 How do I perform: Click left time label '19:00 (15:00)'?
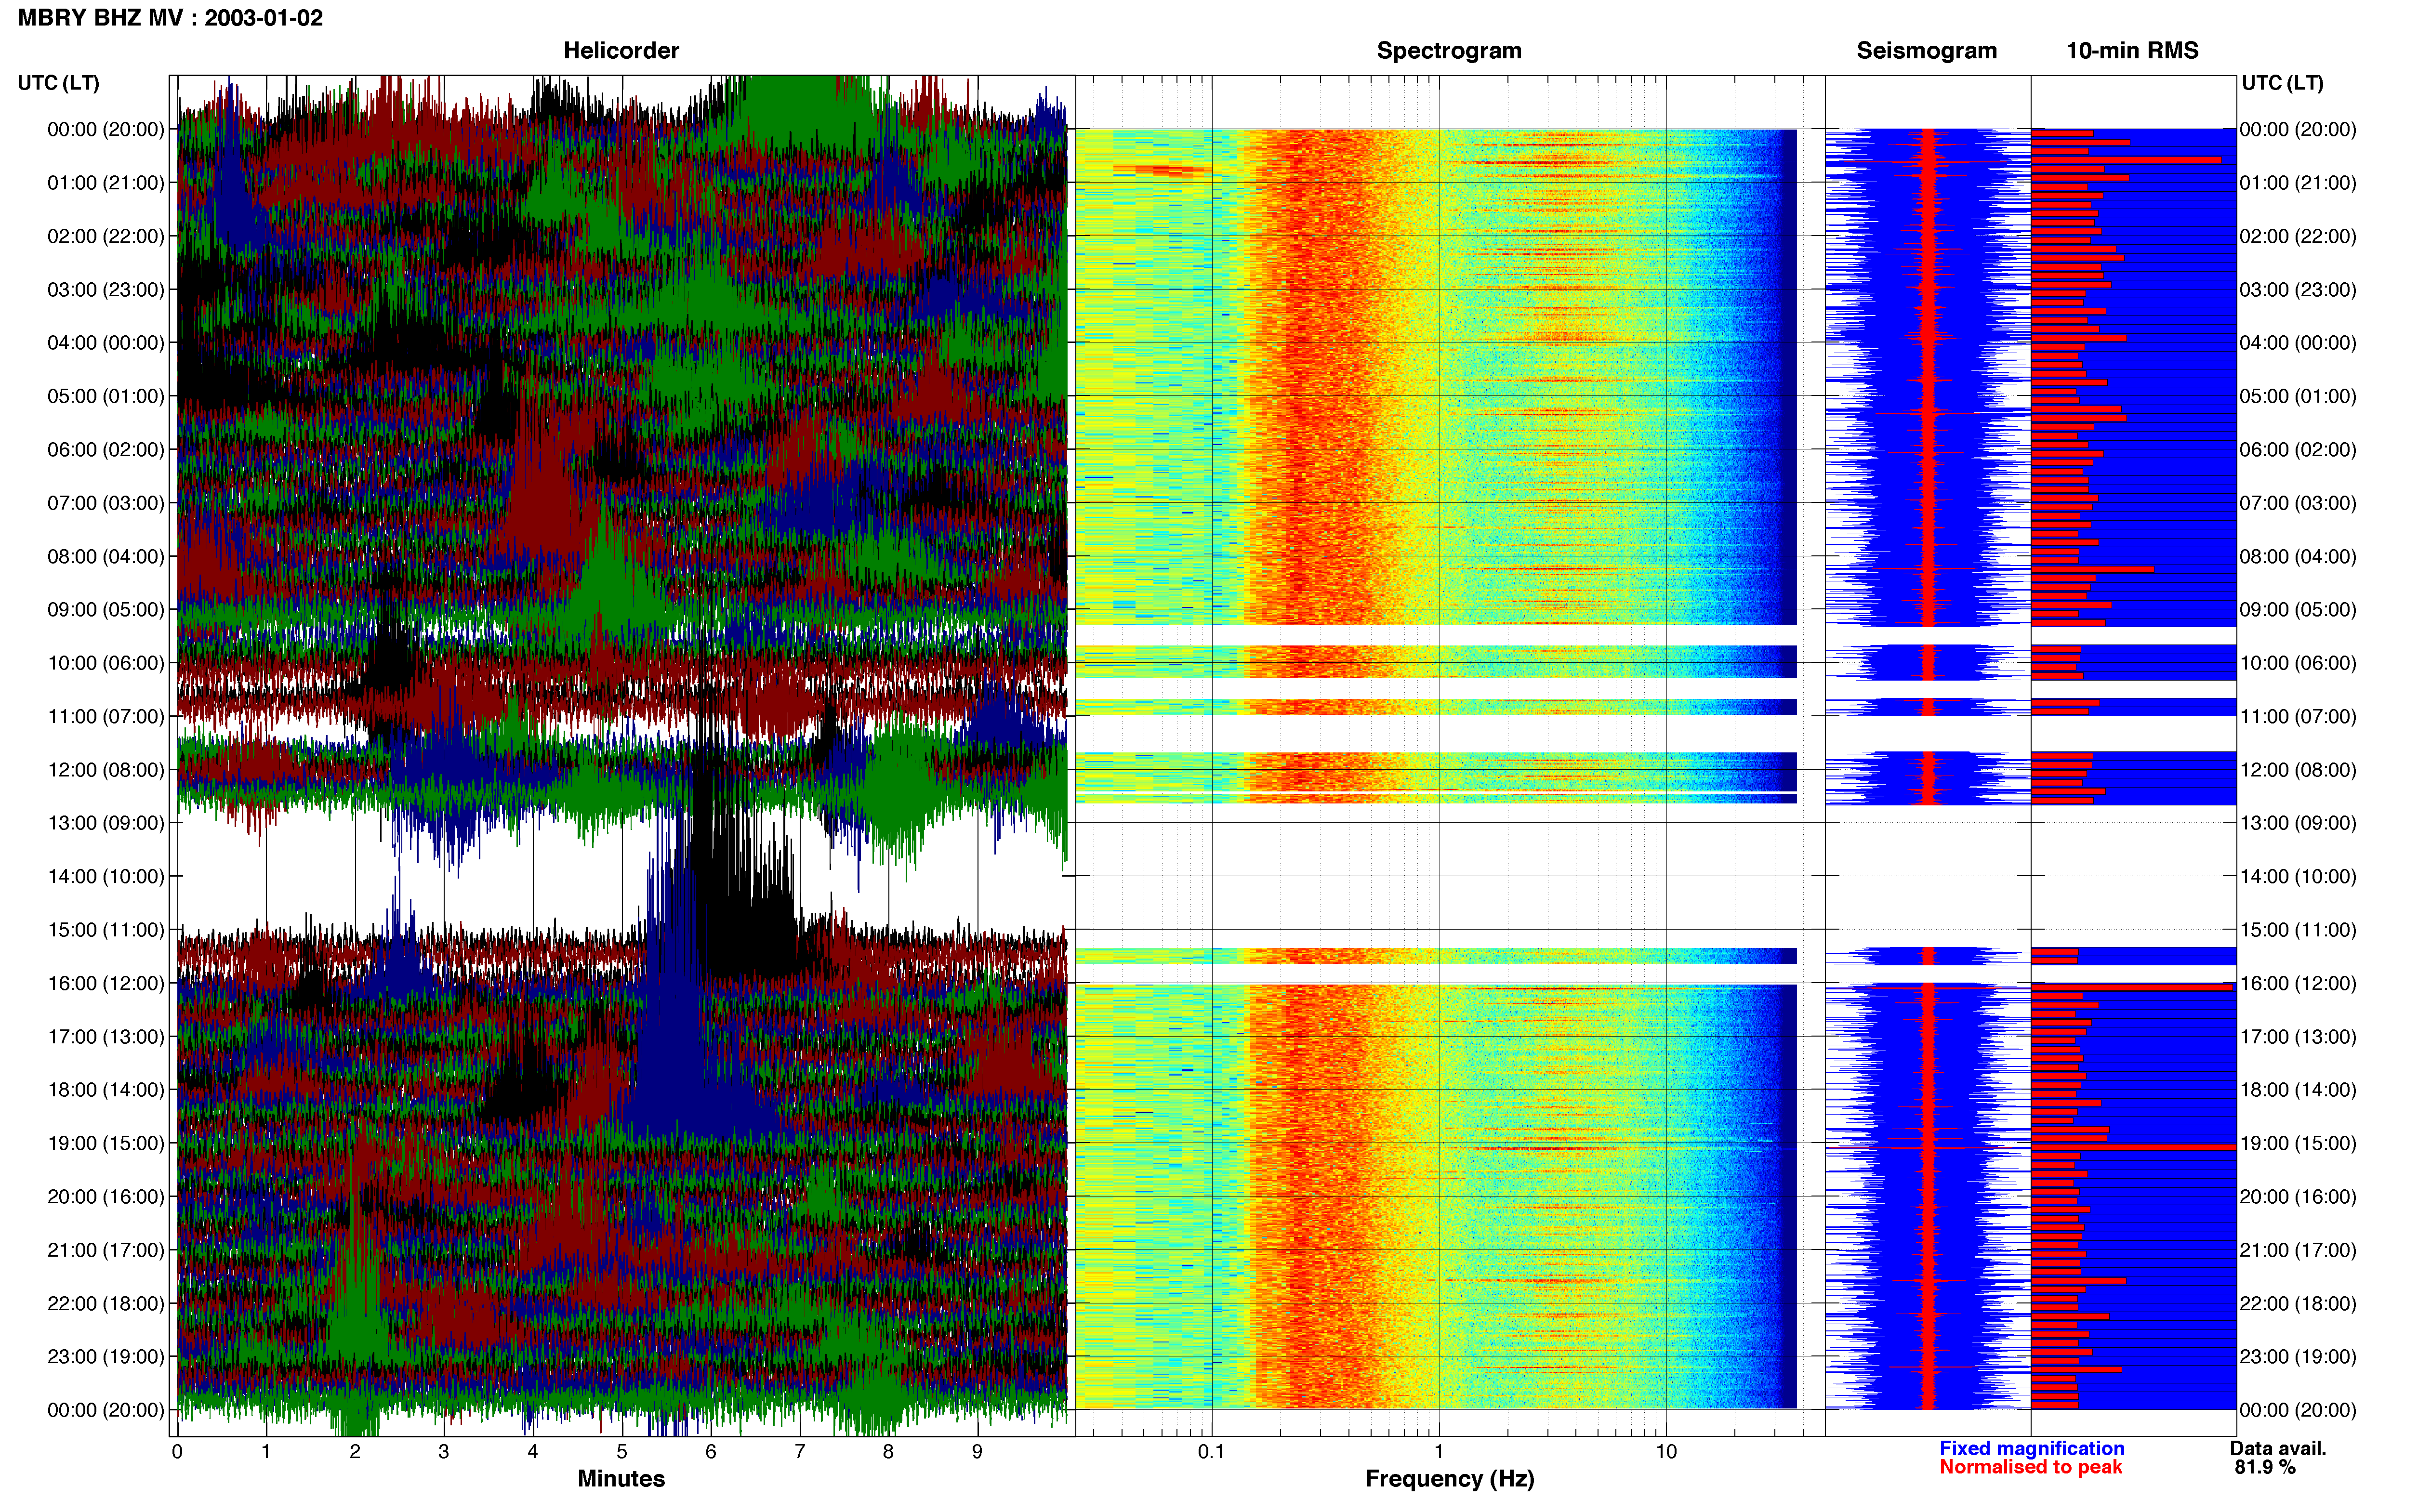[106, 1143]
